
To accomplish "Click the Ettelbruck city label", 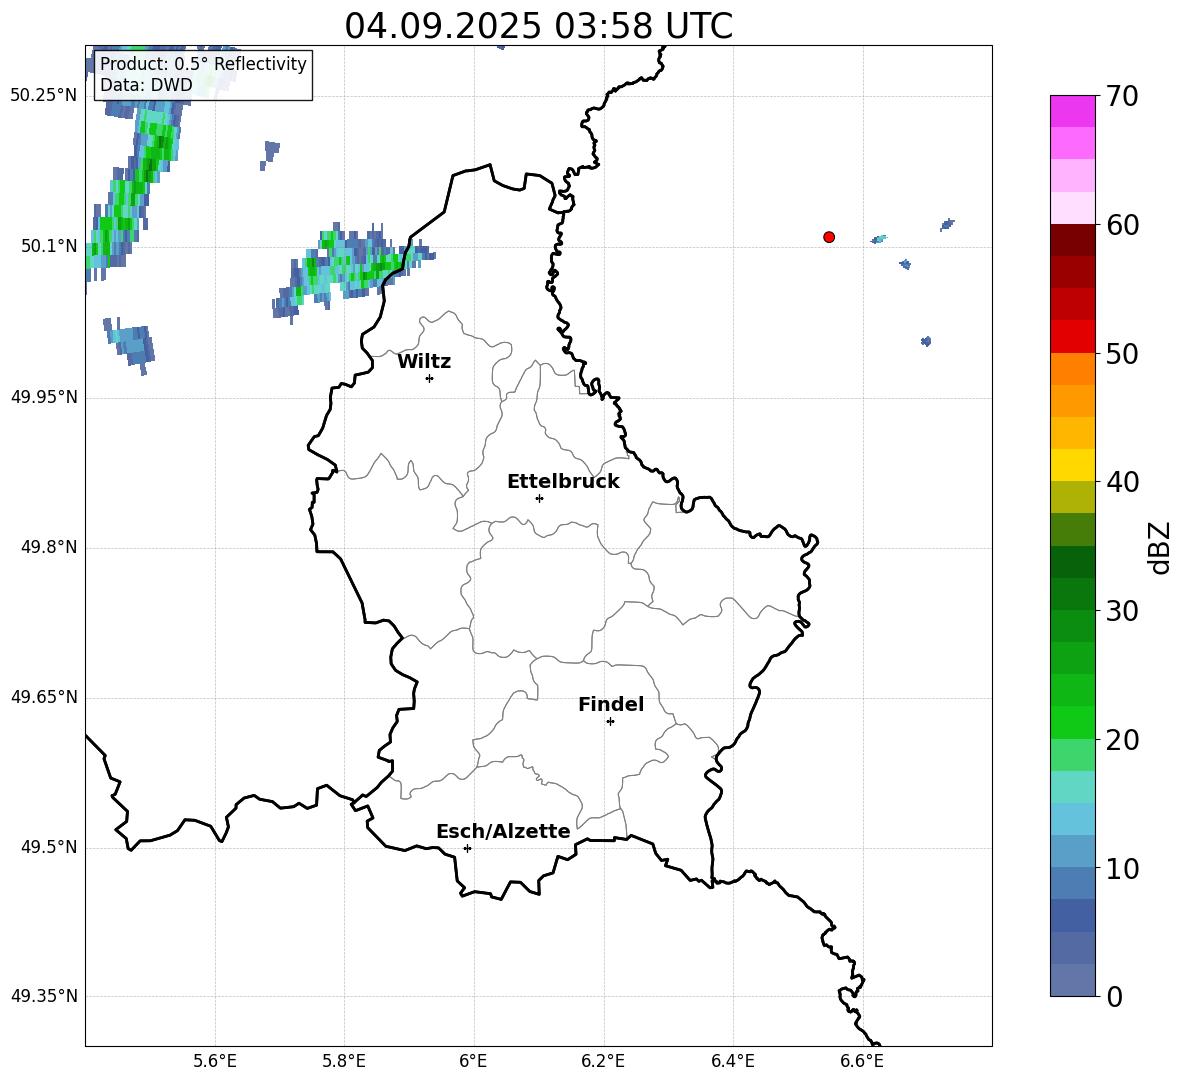I will tap(563, 482).
